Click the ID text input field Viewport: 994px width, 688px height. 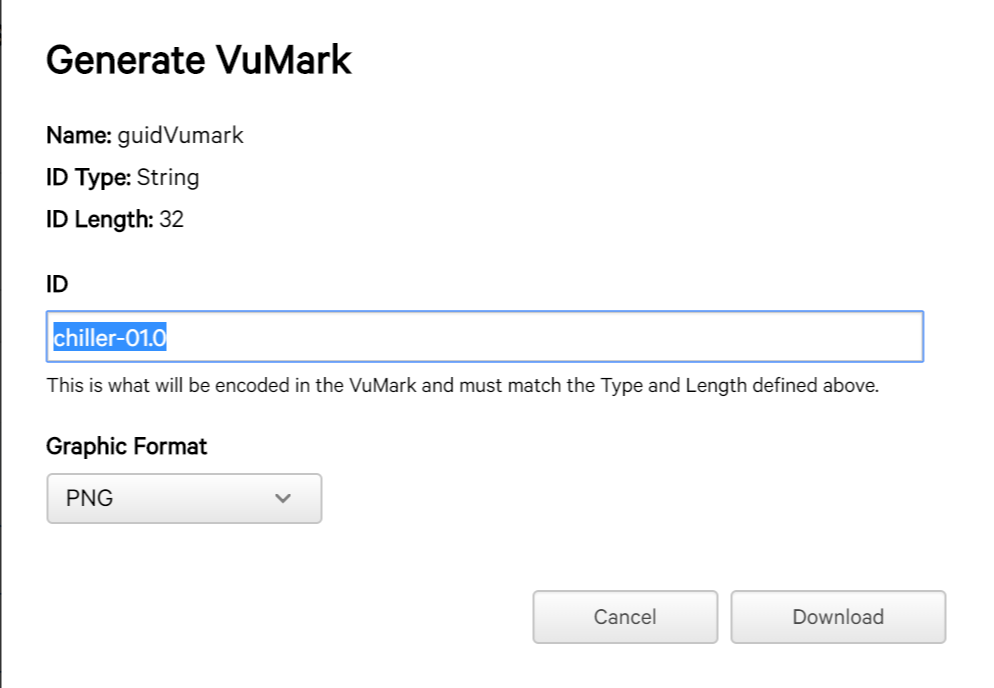484,337
